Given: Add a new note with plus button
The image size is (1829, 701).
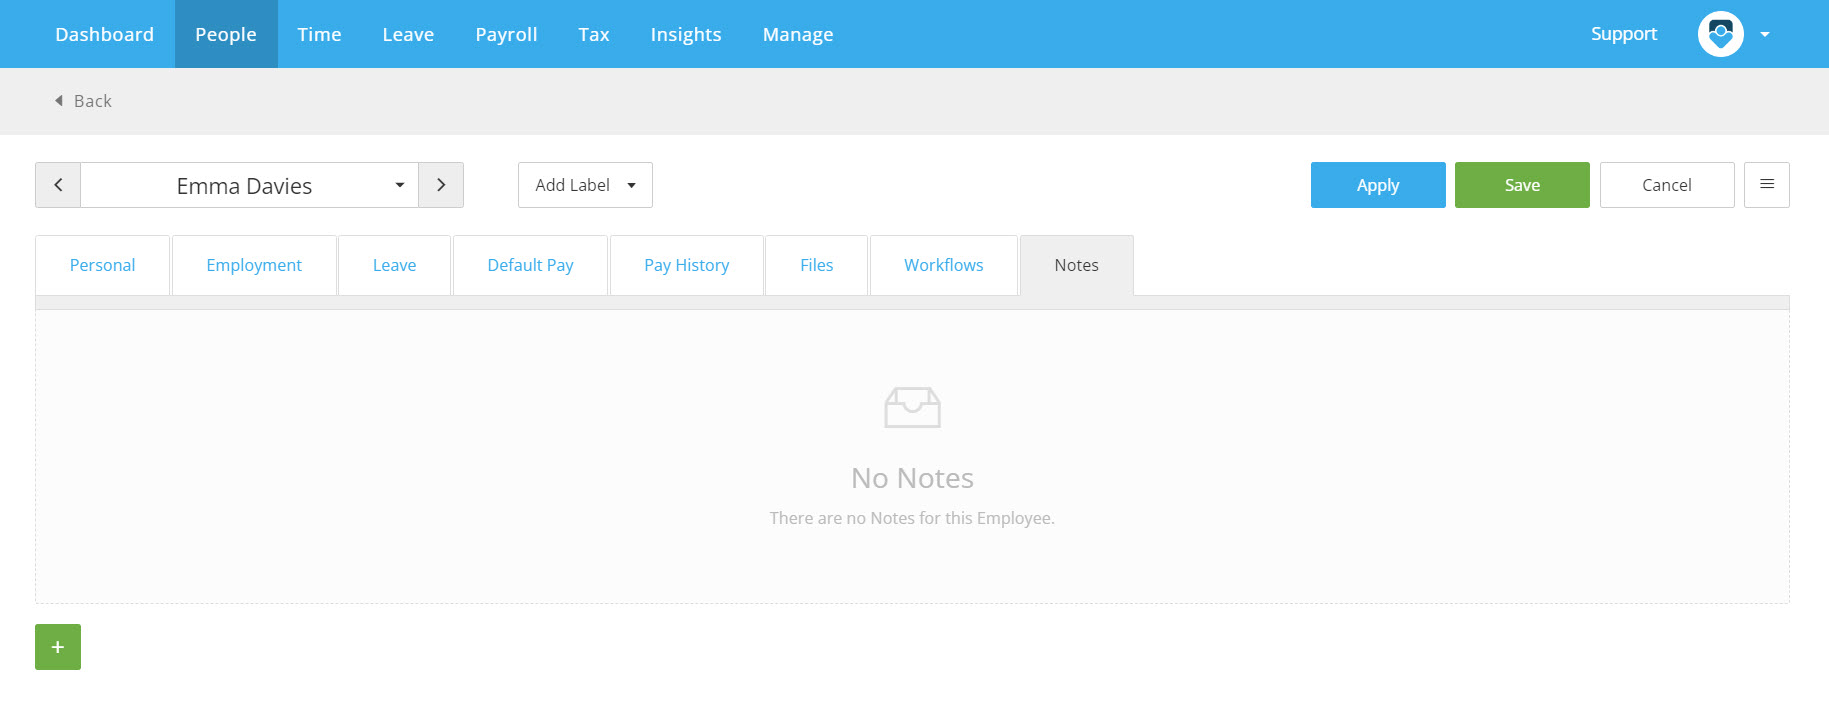Looking at the screenshot, I should tap(58, 647).
